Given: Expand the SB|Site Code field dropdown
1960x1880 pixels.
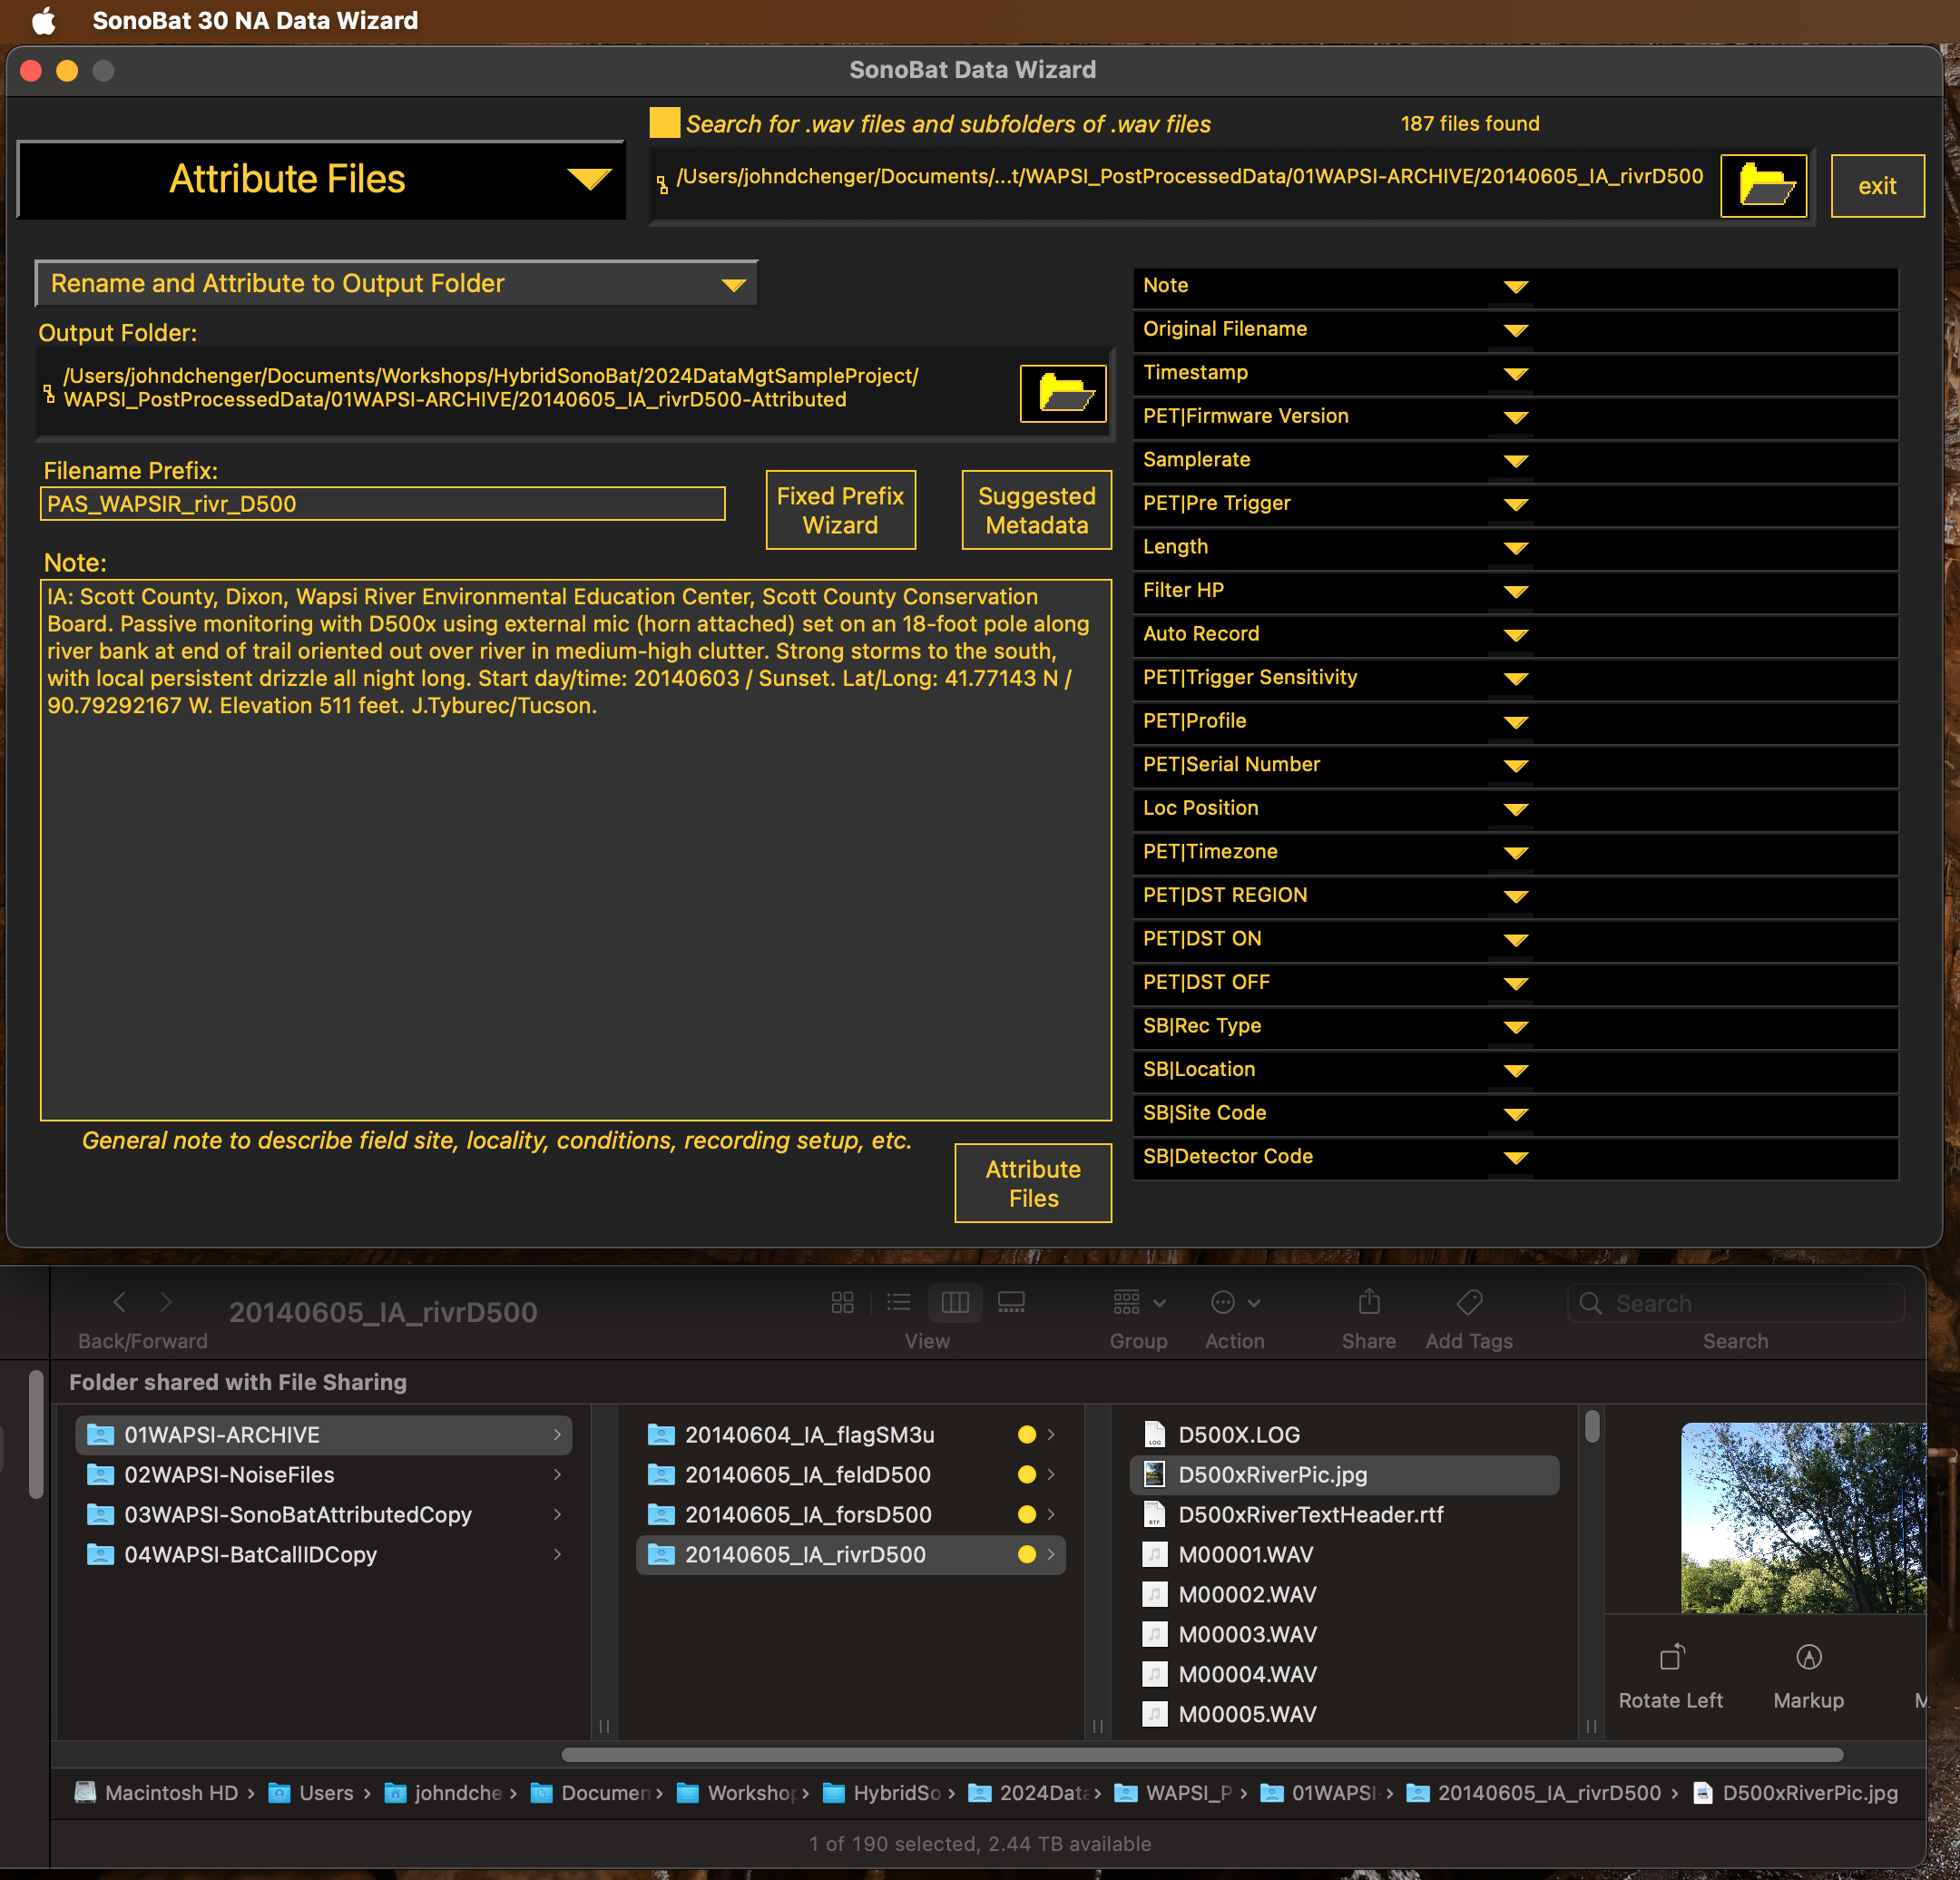Looking at the screenshot, I should tap(1515, 1114).
